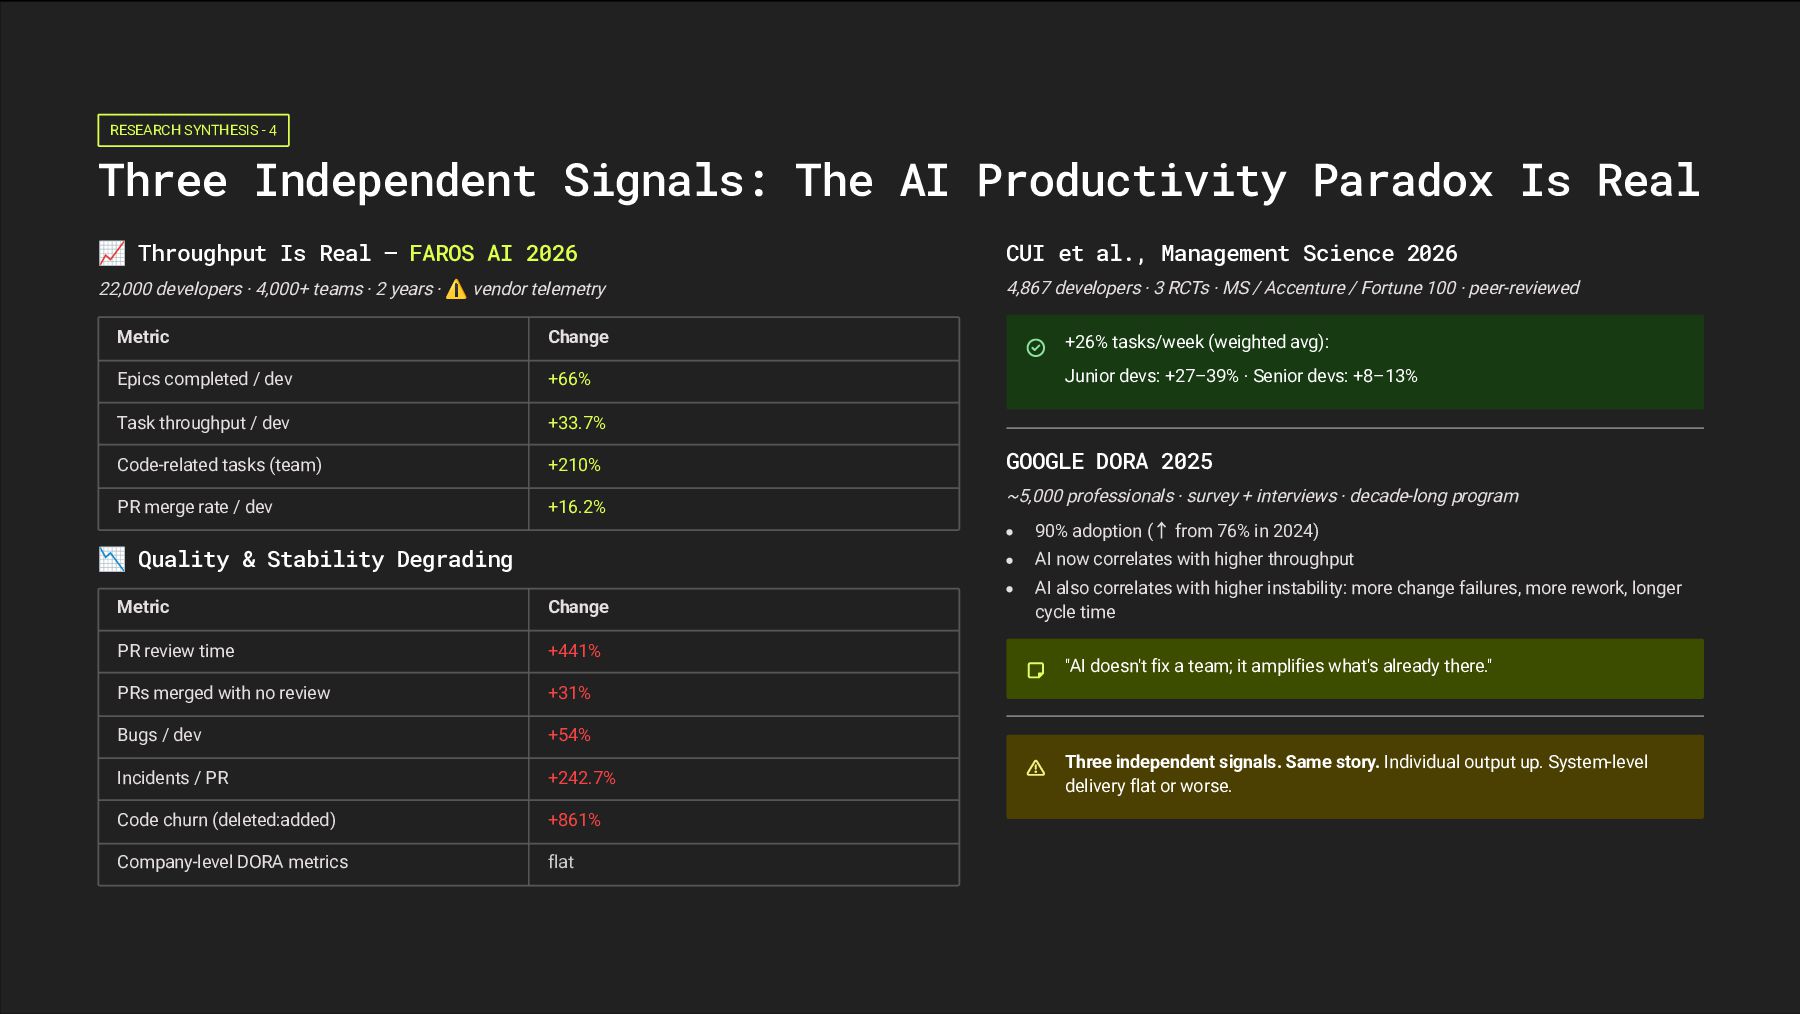Viewport: 1800px width, 1014px height.
Task: Click the Company-level DORA metrics cell
Action: click(x=233, y=862)
